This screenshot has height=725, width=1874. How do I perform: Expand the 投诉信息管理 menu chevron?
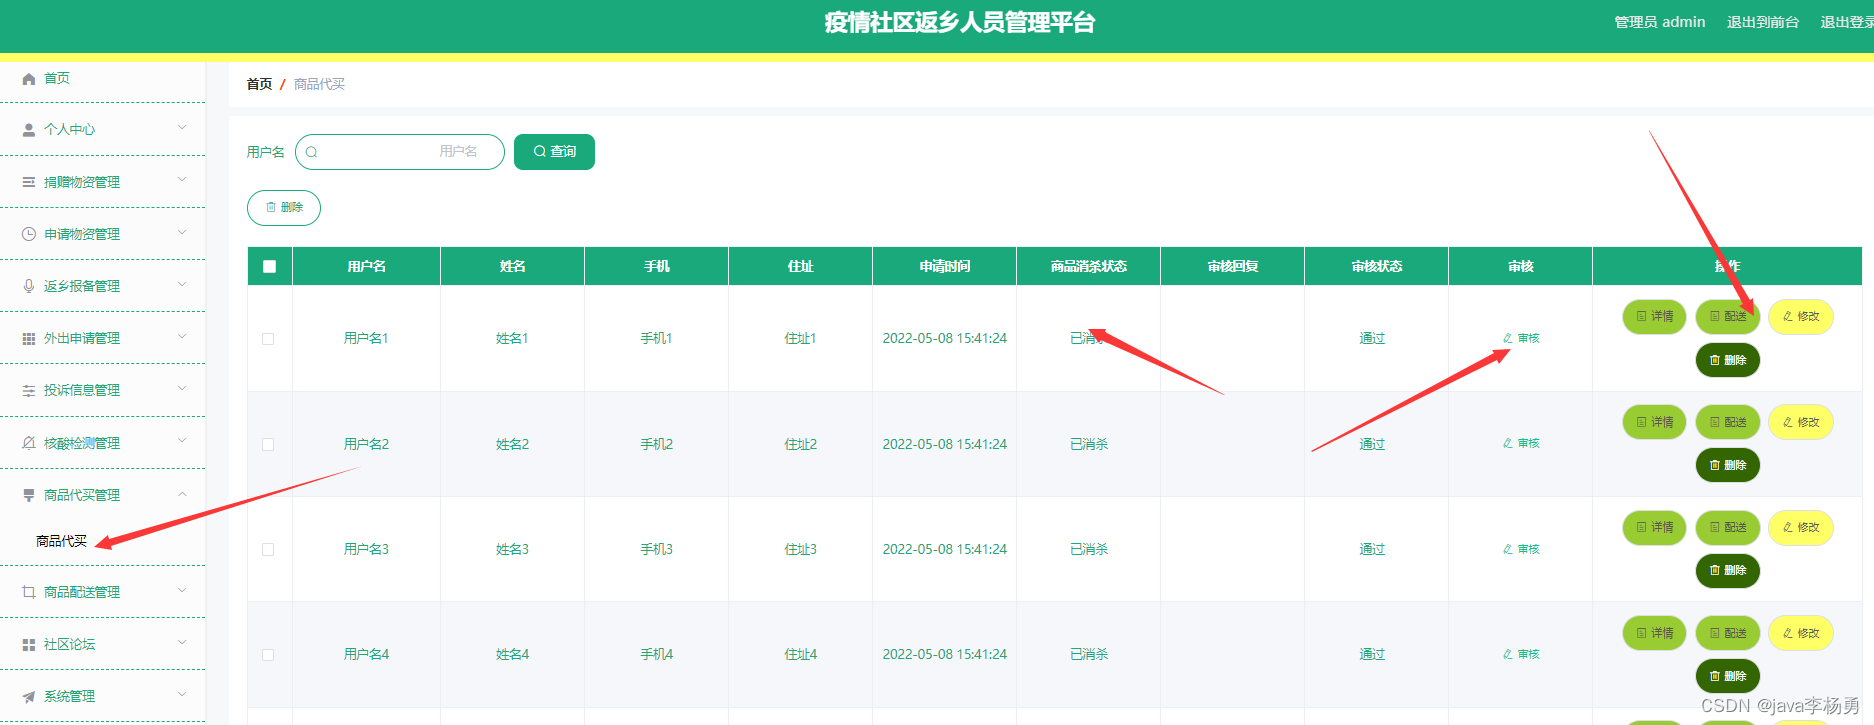(182, 388)
